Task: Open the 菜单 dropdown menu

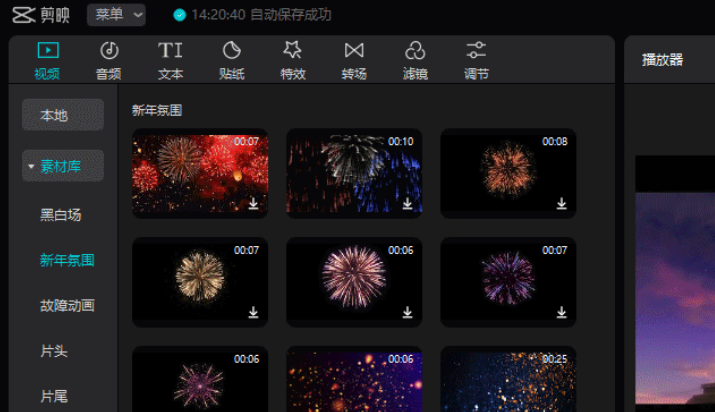Action: pyautogui.click(x=116, y=15)
